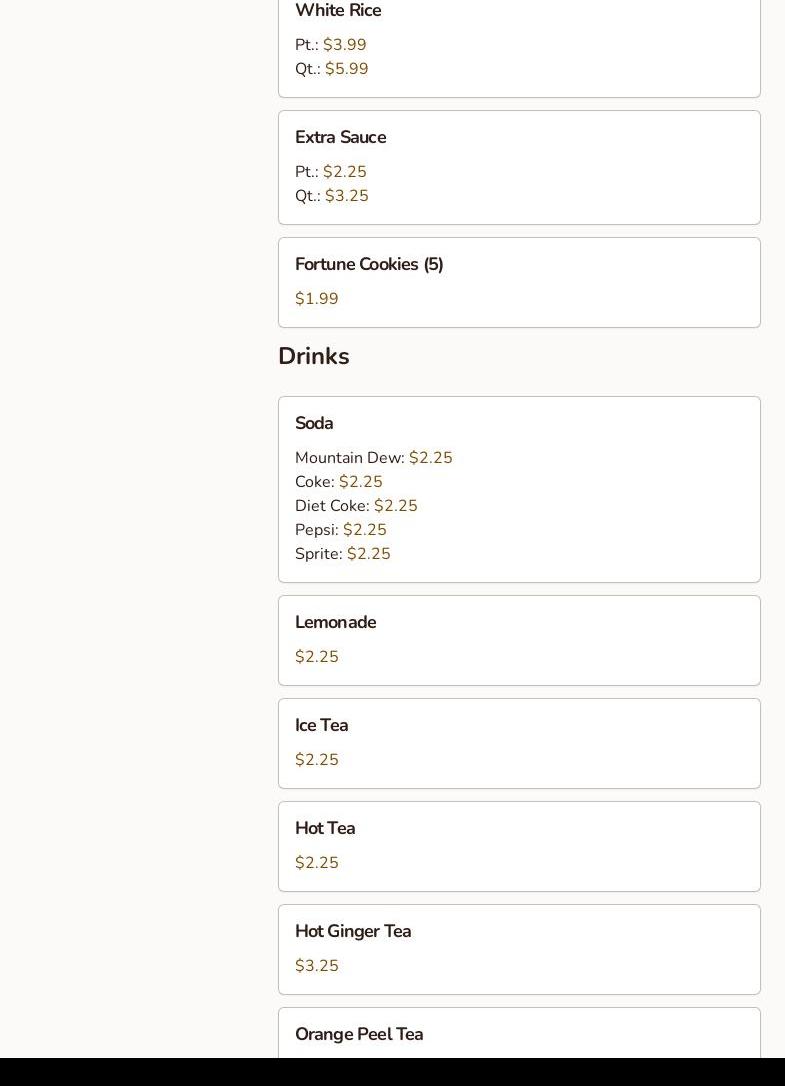Click the Hot Ginger Tea $3.25 price

click(x=317, y=966)
